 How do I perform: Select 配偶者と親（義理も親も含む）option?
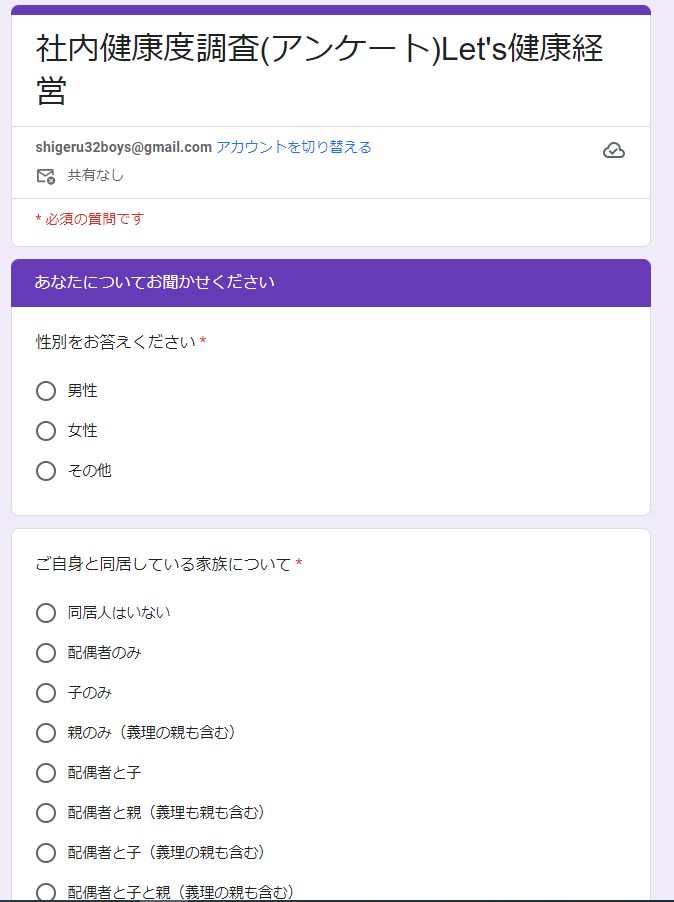46,813
